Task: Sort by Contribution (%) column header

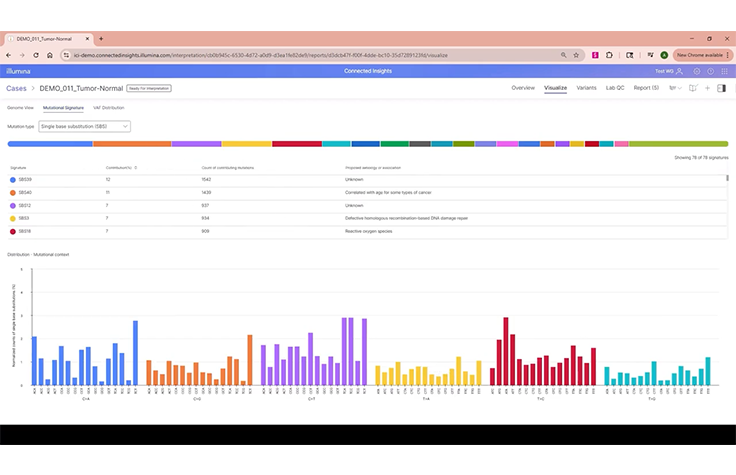Action: point(121,167)
